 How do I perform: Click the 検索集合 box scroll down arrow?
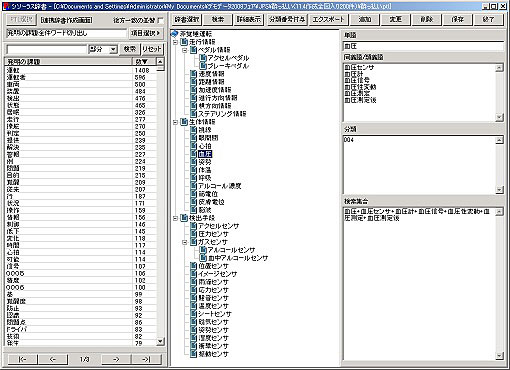(499, 356)
